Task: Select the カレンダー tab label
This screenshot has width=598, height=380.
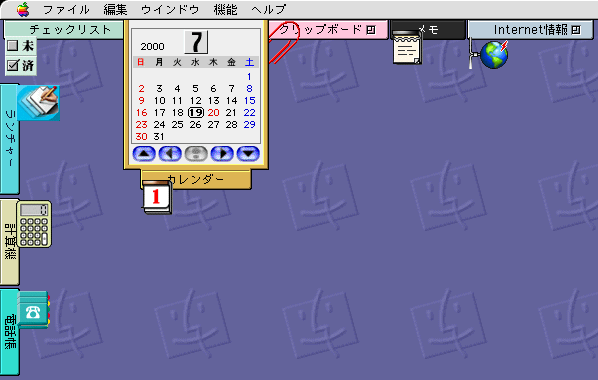Action: coord(196,179)
